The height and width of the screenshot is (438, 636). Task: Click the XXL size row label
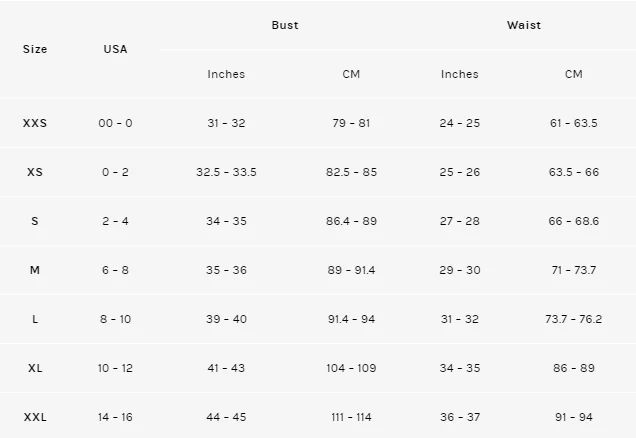point(35,417)
